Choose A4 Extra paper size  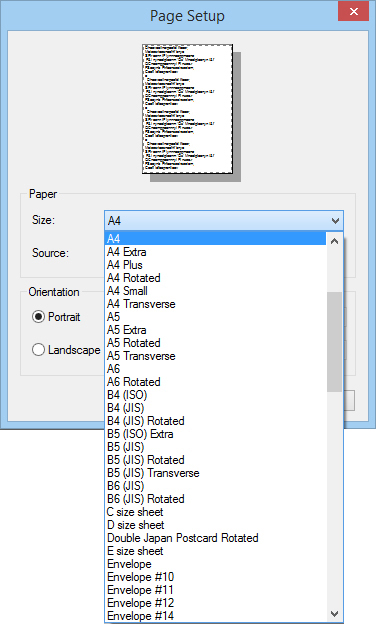click(215, 252)
